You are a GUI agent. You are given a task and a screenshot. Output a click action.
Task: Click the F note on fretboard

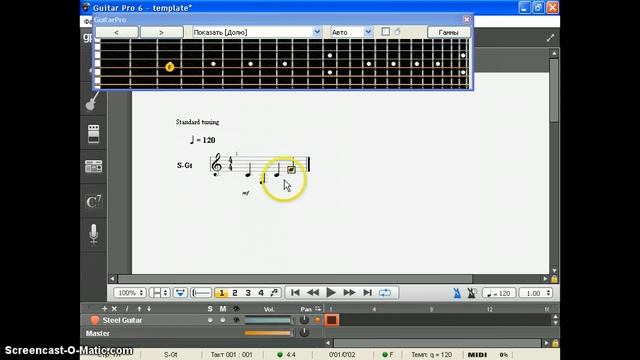[x=170, y=67]
